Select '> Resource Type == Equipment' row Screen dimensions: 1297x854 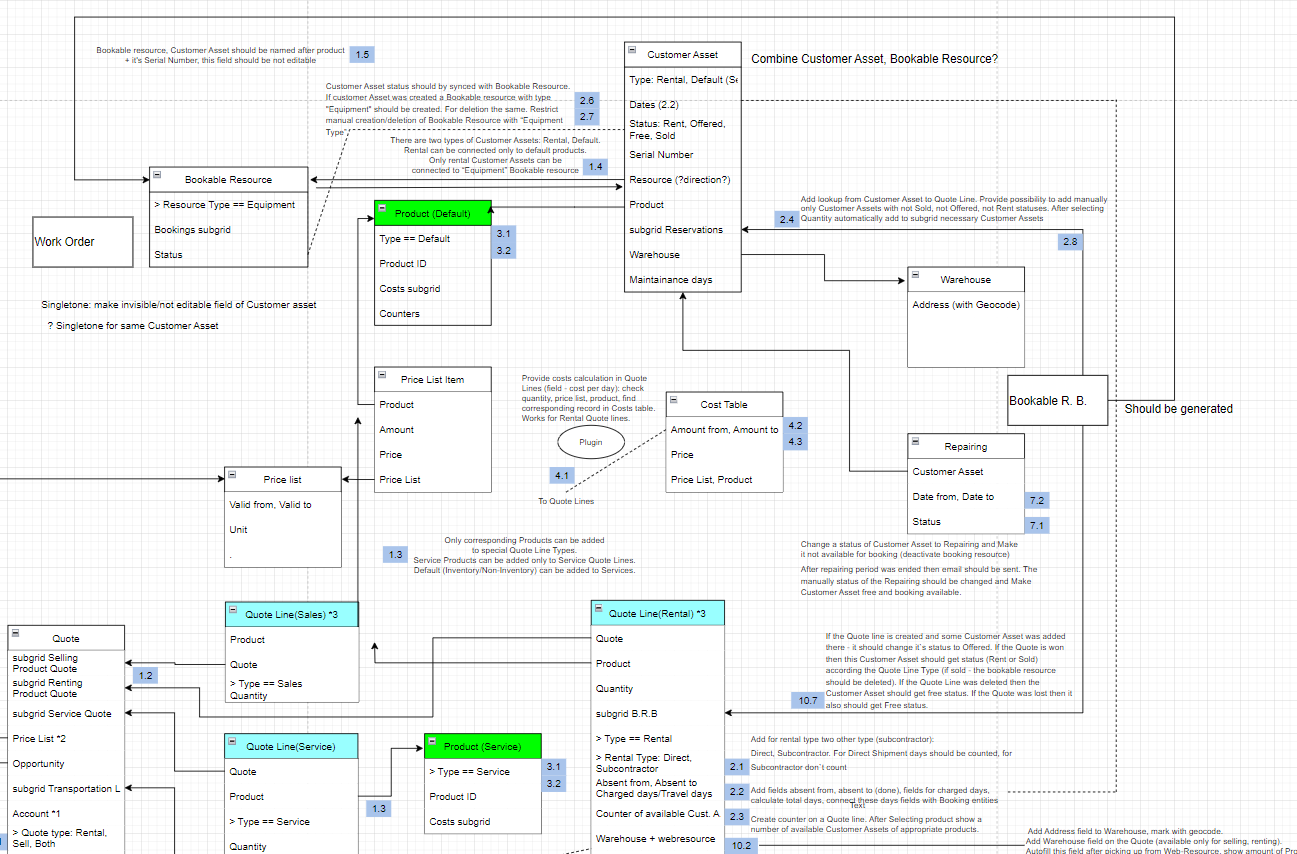229,205
